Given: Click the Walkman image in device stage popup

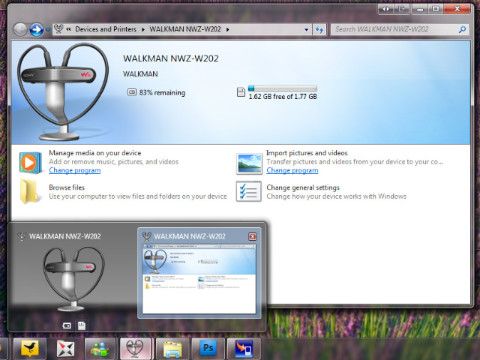Looking at the screenshot, I should tap(75, 279).
